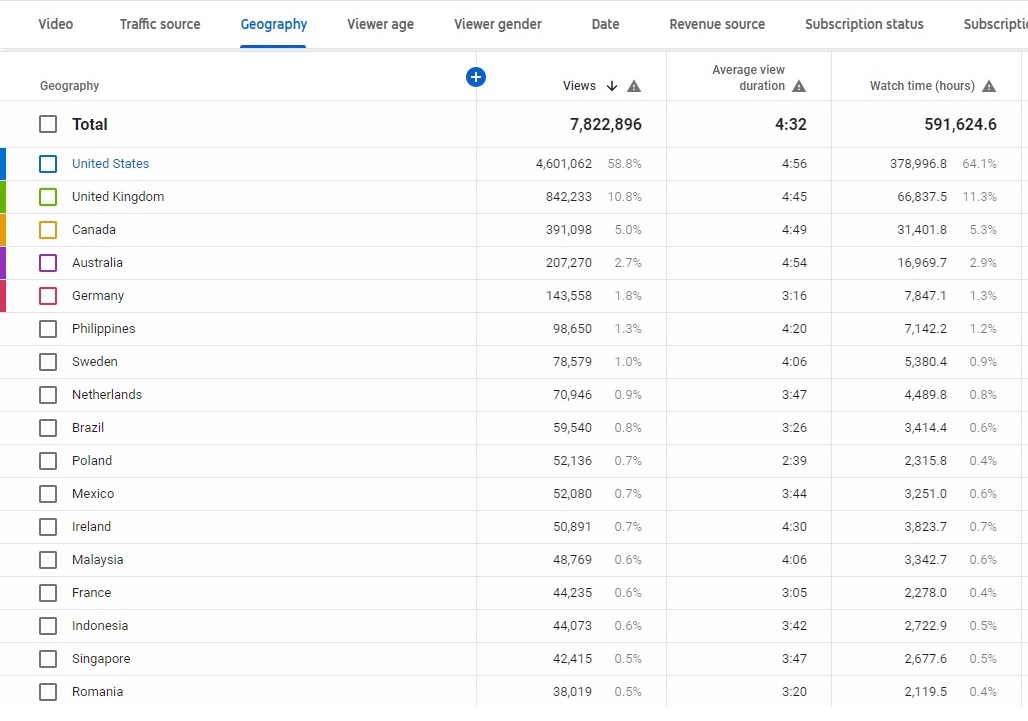Tick the Total row checkbox
The width and height of the screenshot is (1028, 721).
coord(48,124)
